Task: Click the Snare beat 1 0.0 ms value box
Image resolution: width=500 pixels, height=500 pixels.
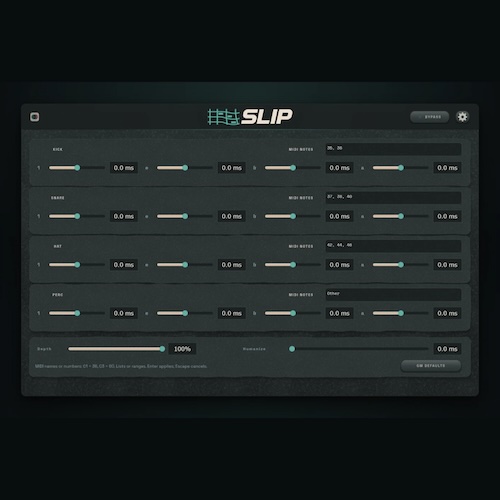Action: click(124, 216)
